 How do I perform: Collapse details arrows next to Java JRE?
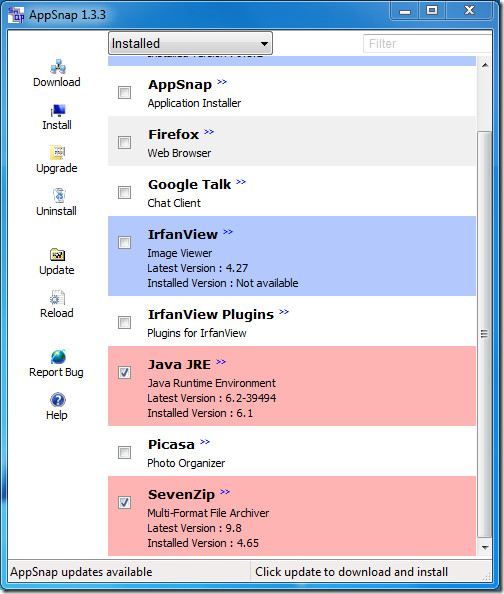coord(221,362)
